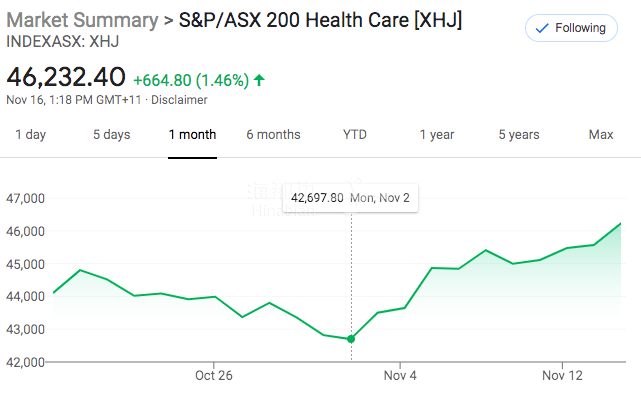Open the Market Summary link
Viewport: 641px width, 394px height.
click(82, 20)
